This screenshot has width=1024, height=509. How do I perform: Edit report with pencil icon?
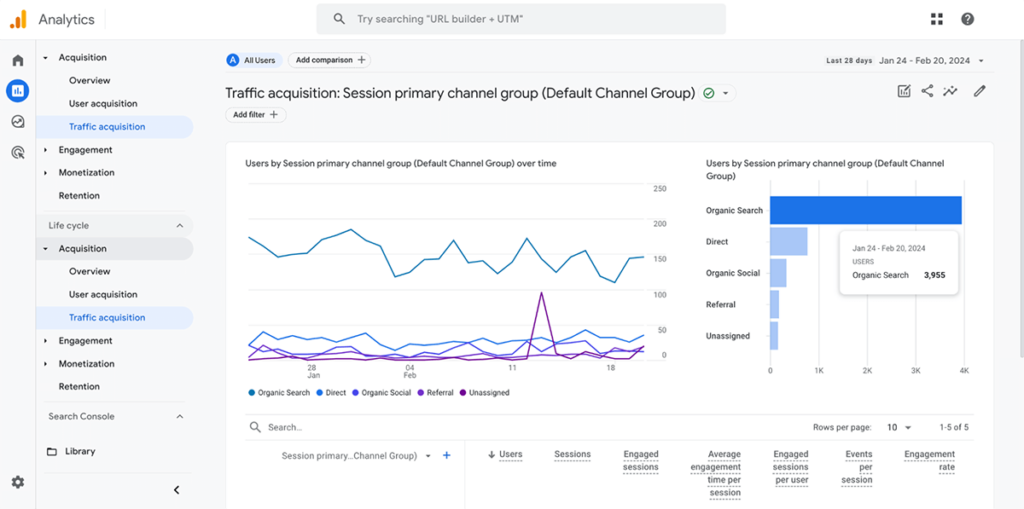[x=979, y=91]
